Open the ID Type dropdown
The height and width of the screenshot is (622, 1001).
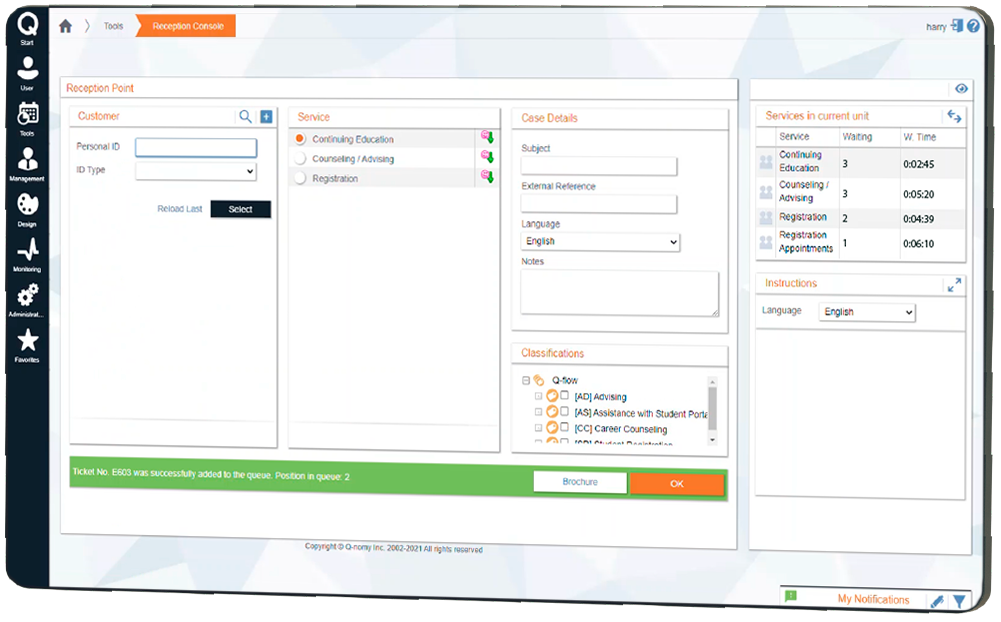click(196, 172)
